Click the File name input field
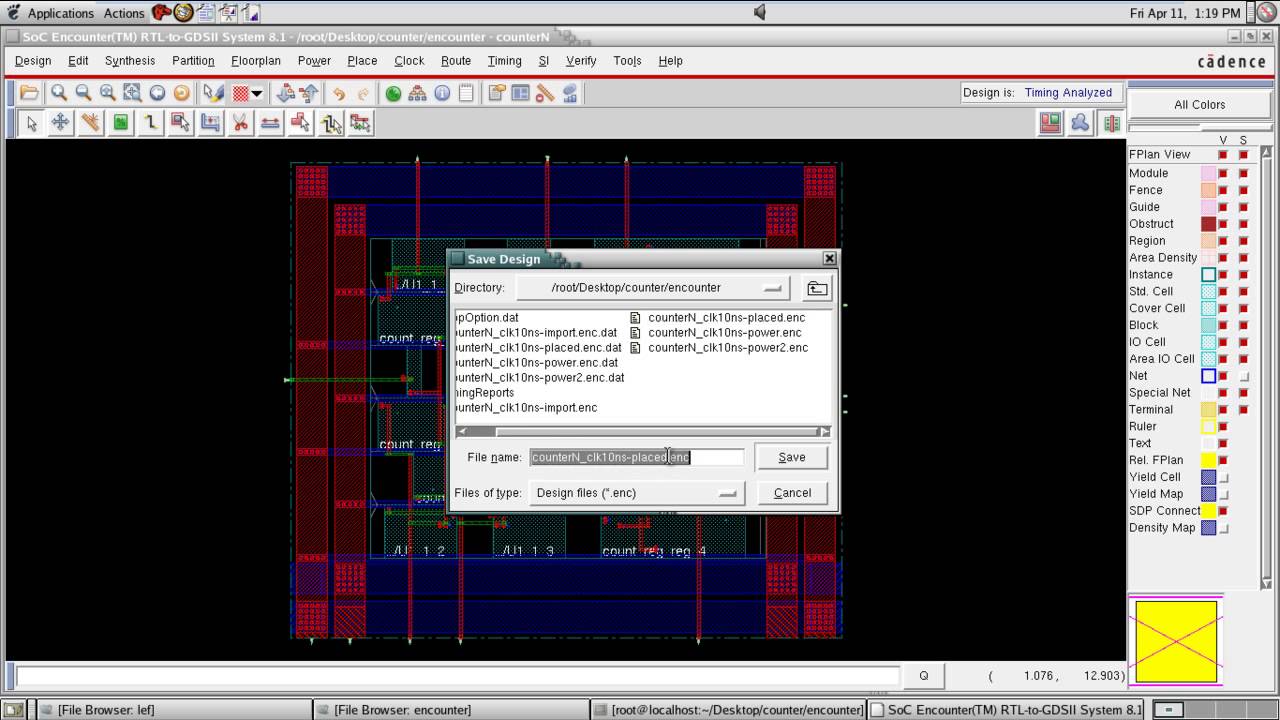 [637, 457]
